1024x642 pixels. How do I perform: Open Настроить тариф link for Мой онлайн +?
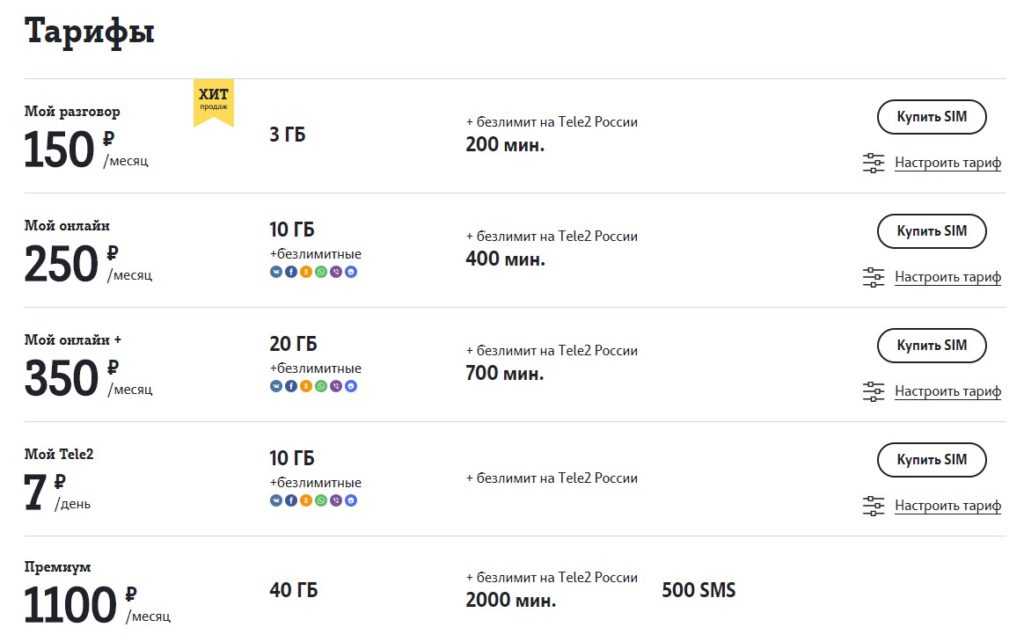pyautogui.click(x=948, y=391)
